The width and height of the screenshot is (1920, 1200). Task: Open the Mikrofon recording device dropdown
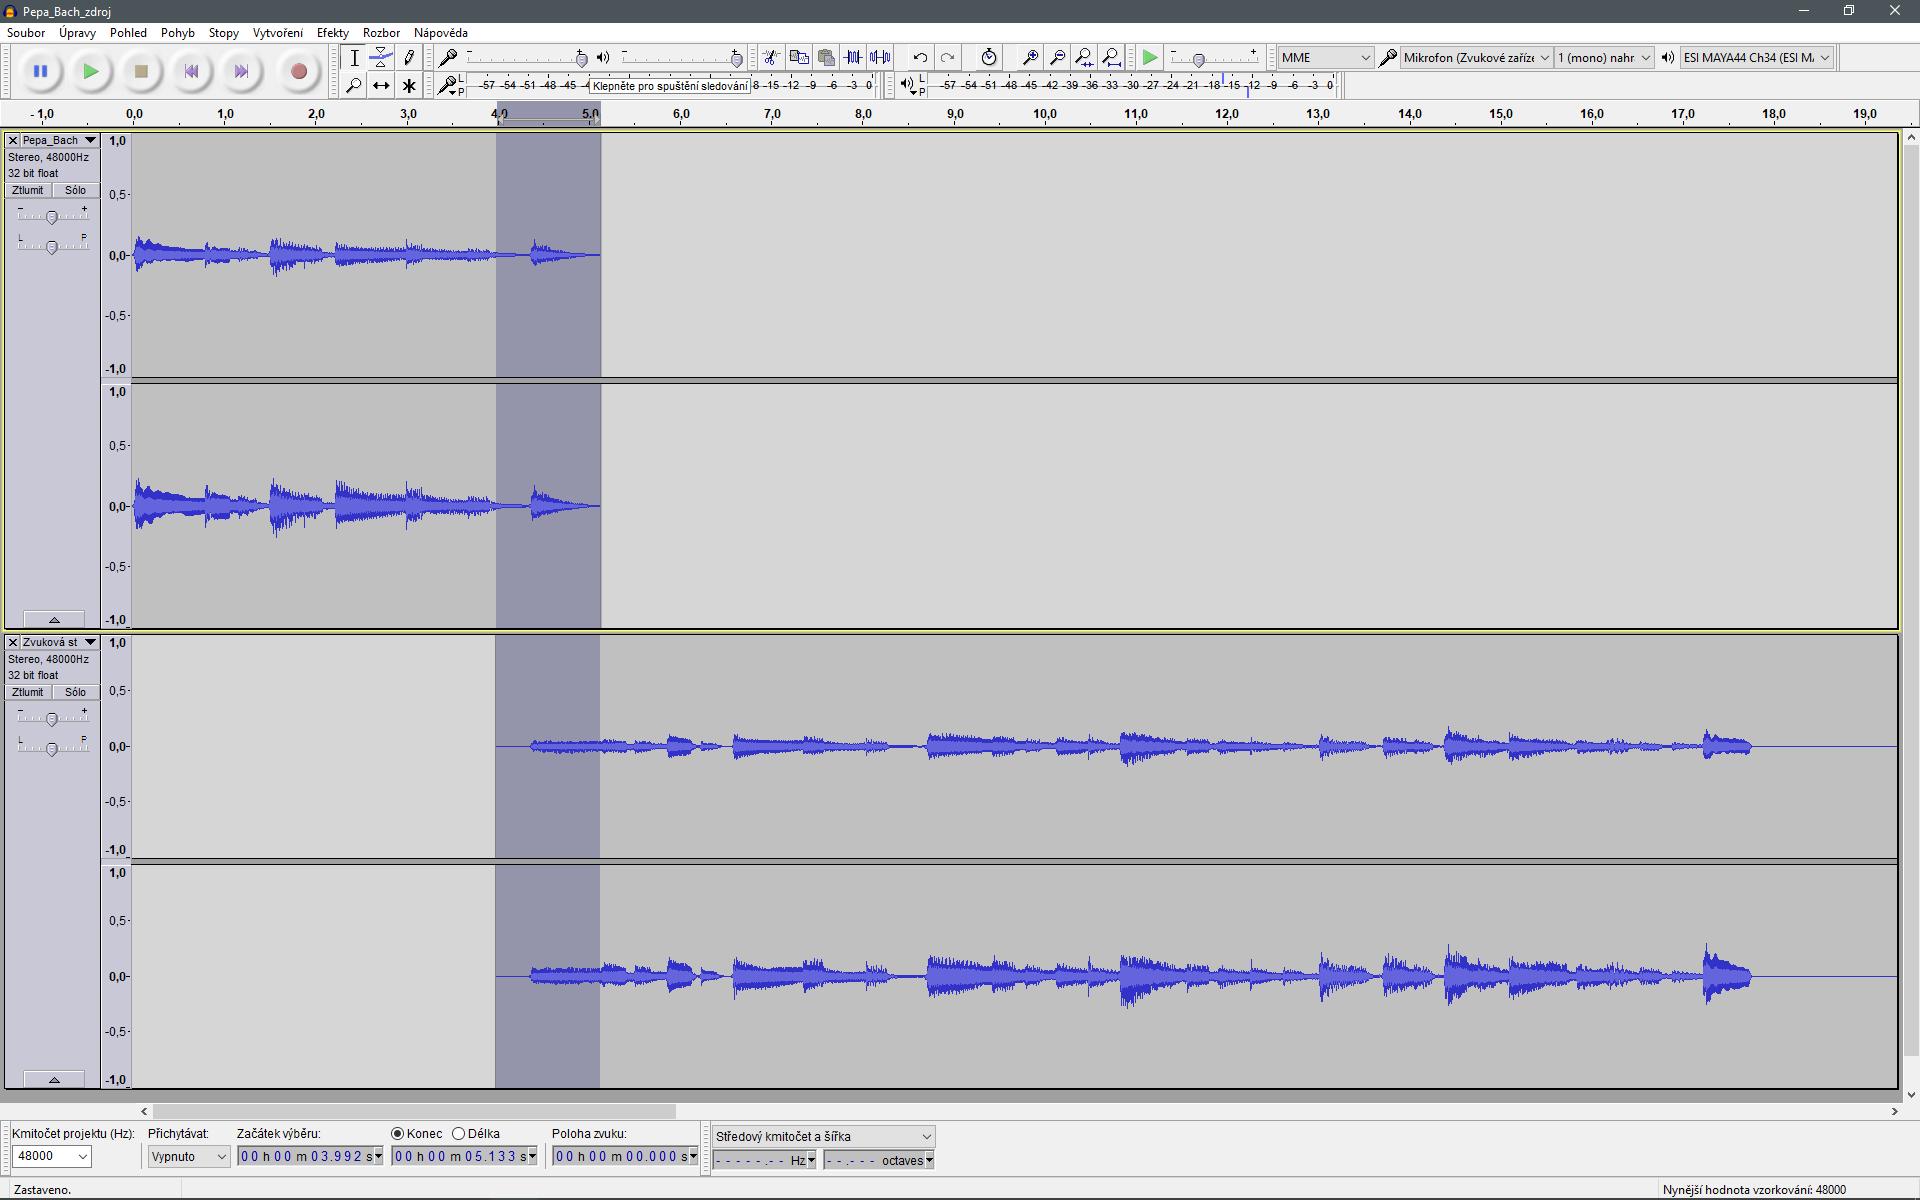click(1476, 57)
